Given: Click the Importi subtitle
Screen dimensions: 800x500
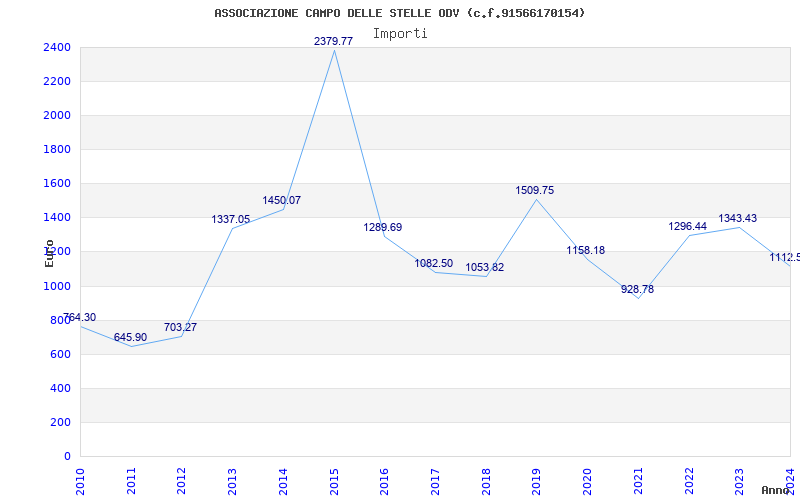Looking at the screenshot, I should pos(400,34).
